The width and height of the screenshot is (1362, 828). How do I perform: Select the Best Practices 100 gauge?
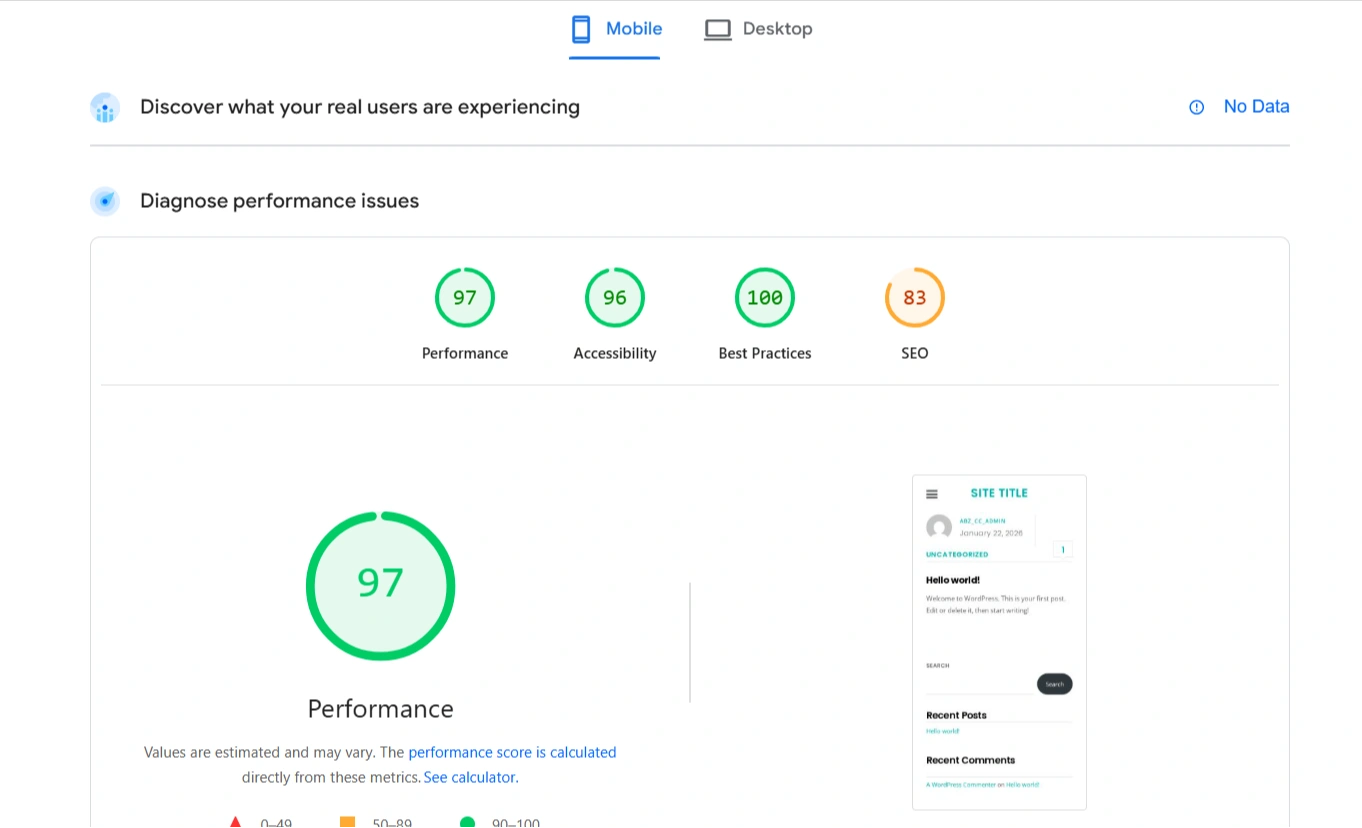[765, 297]
